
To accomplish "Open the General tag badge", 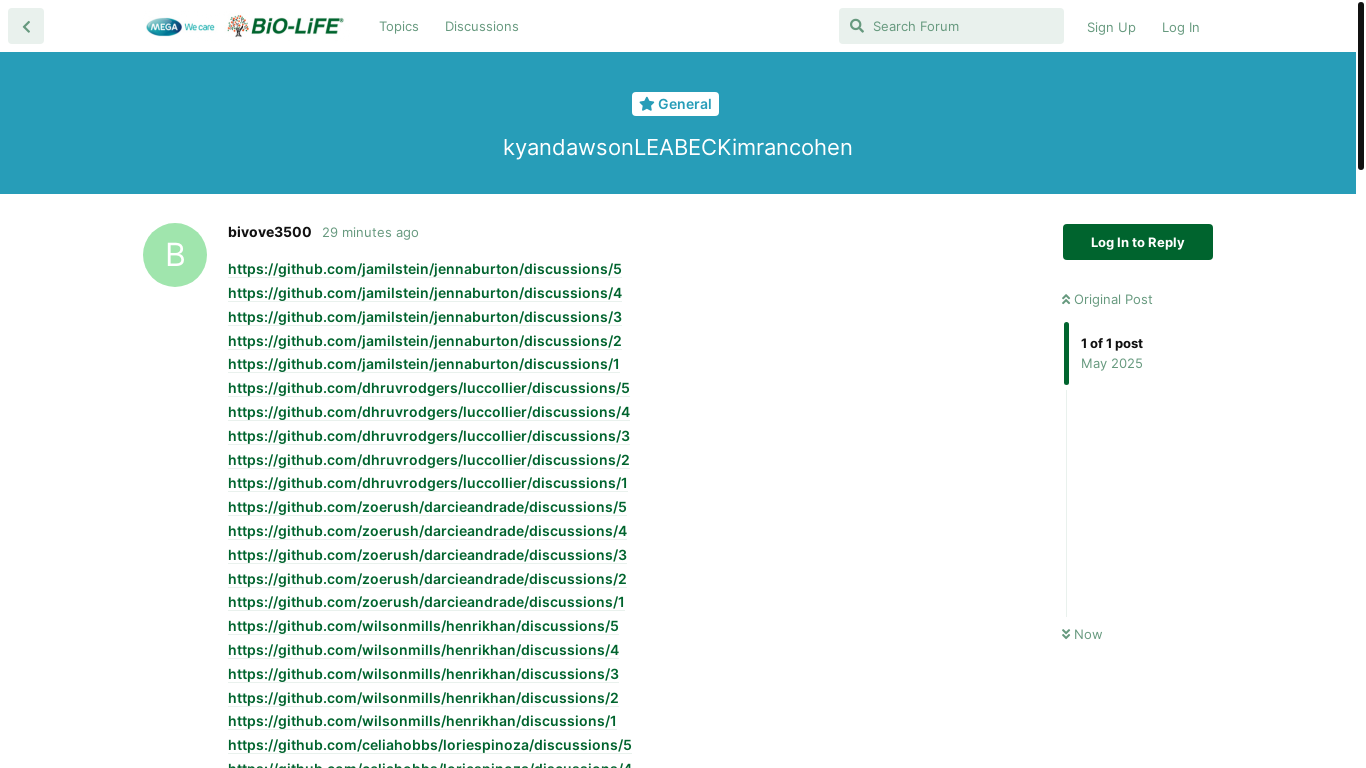I will pyautogui.click(x=675, y=104).
